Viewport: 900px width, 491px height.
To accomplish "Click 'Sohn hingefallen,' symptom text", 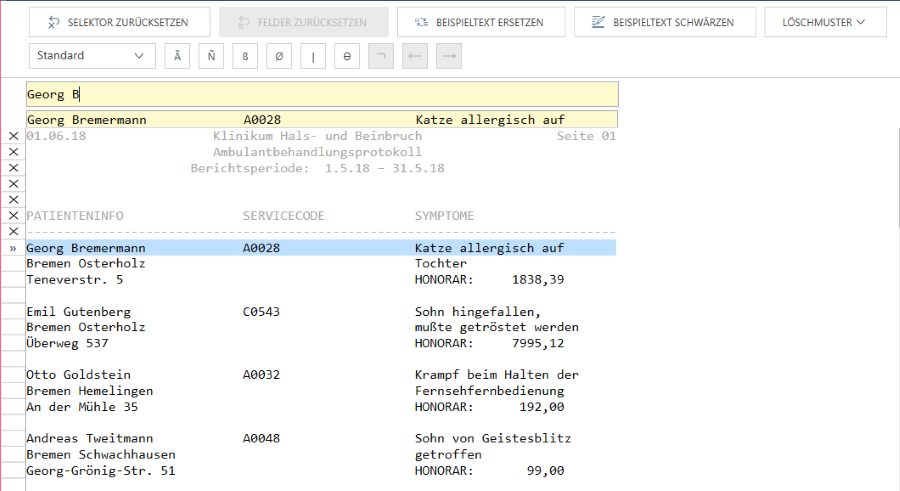I will [x=478, y=312].
